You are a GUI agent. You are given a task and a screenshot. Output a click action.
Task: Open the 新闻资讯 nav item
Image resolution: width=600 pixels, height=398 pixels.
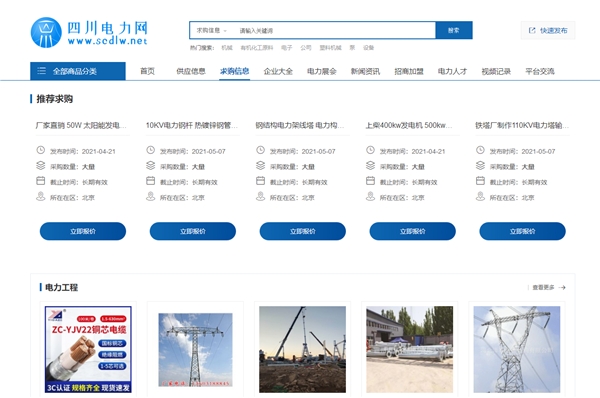tap(365, 71)
